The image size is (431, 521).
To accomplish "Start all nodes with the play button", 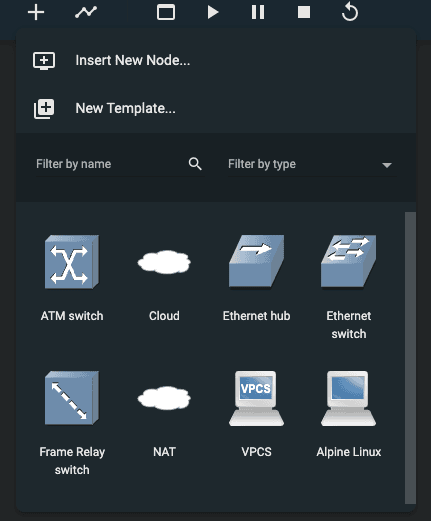I will 213,12.
